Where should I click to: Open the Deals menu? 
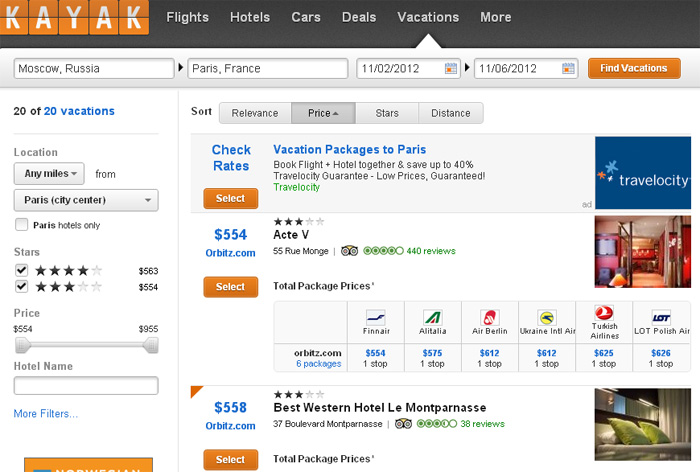tap(359, 17)
